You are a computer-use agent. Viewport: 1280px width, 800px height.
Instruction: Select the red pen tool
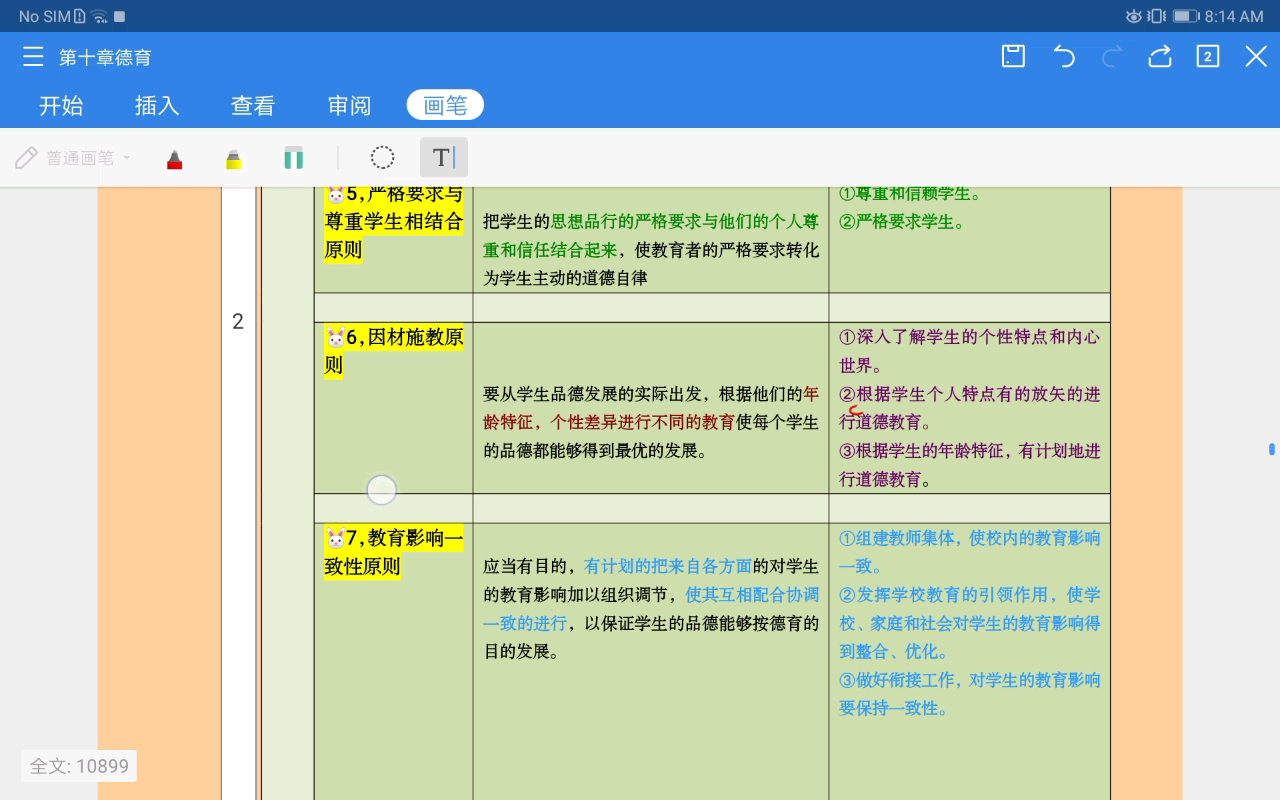175,158
